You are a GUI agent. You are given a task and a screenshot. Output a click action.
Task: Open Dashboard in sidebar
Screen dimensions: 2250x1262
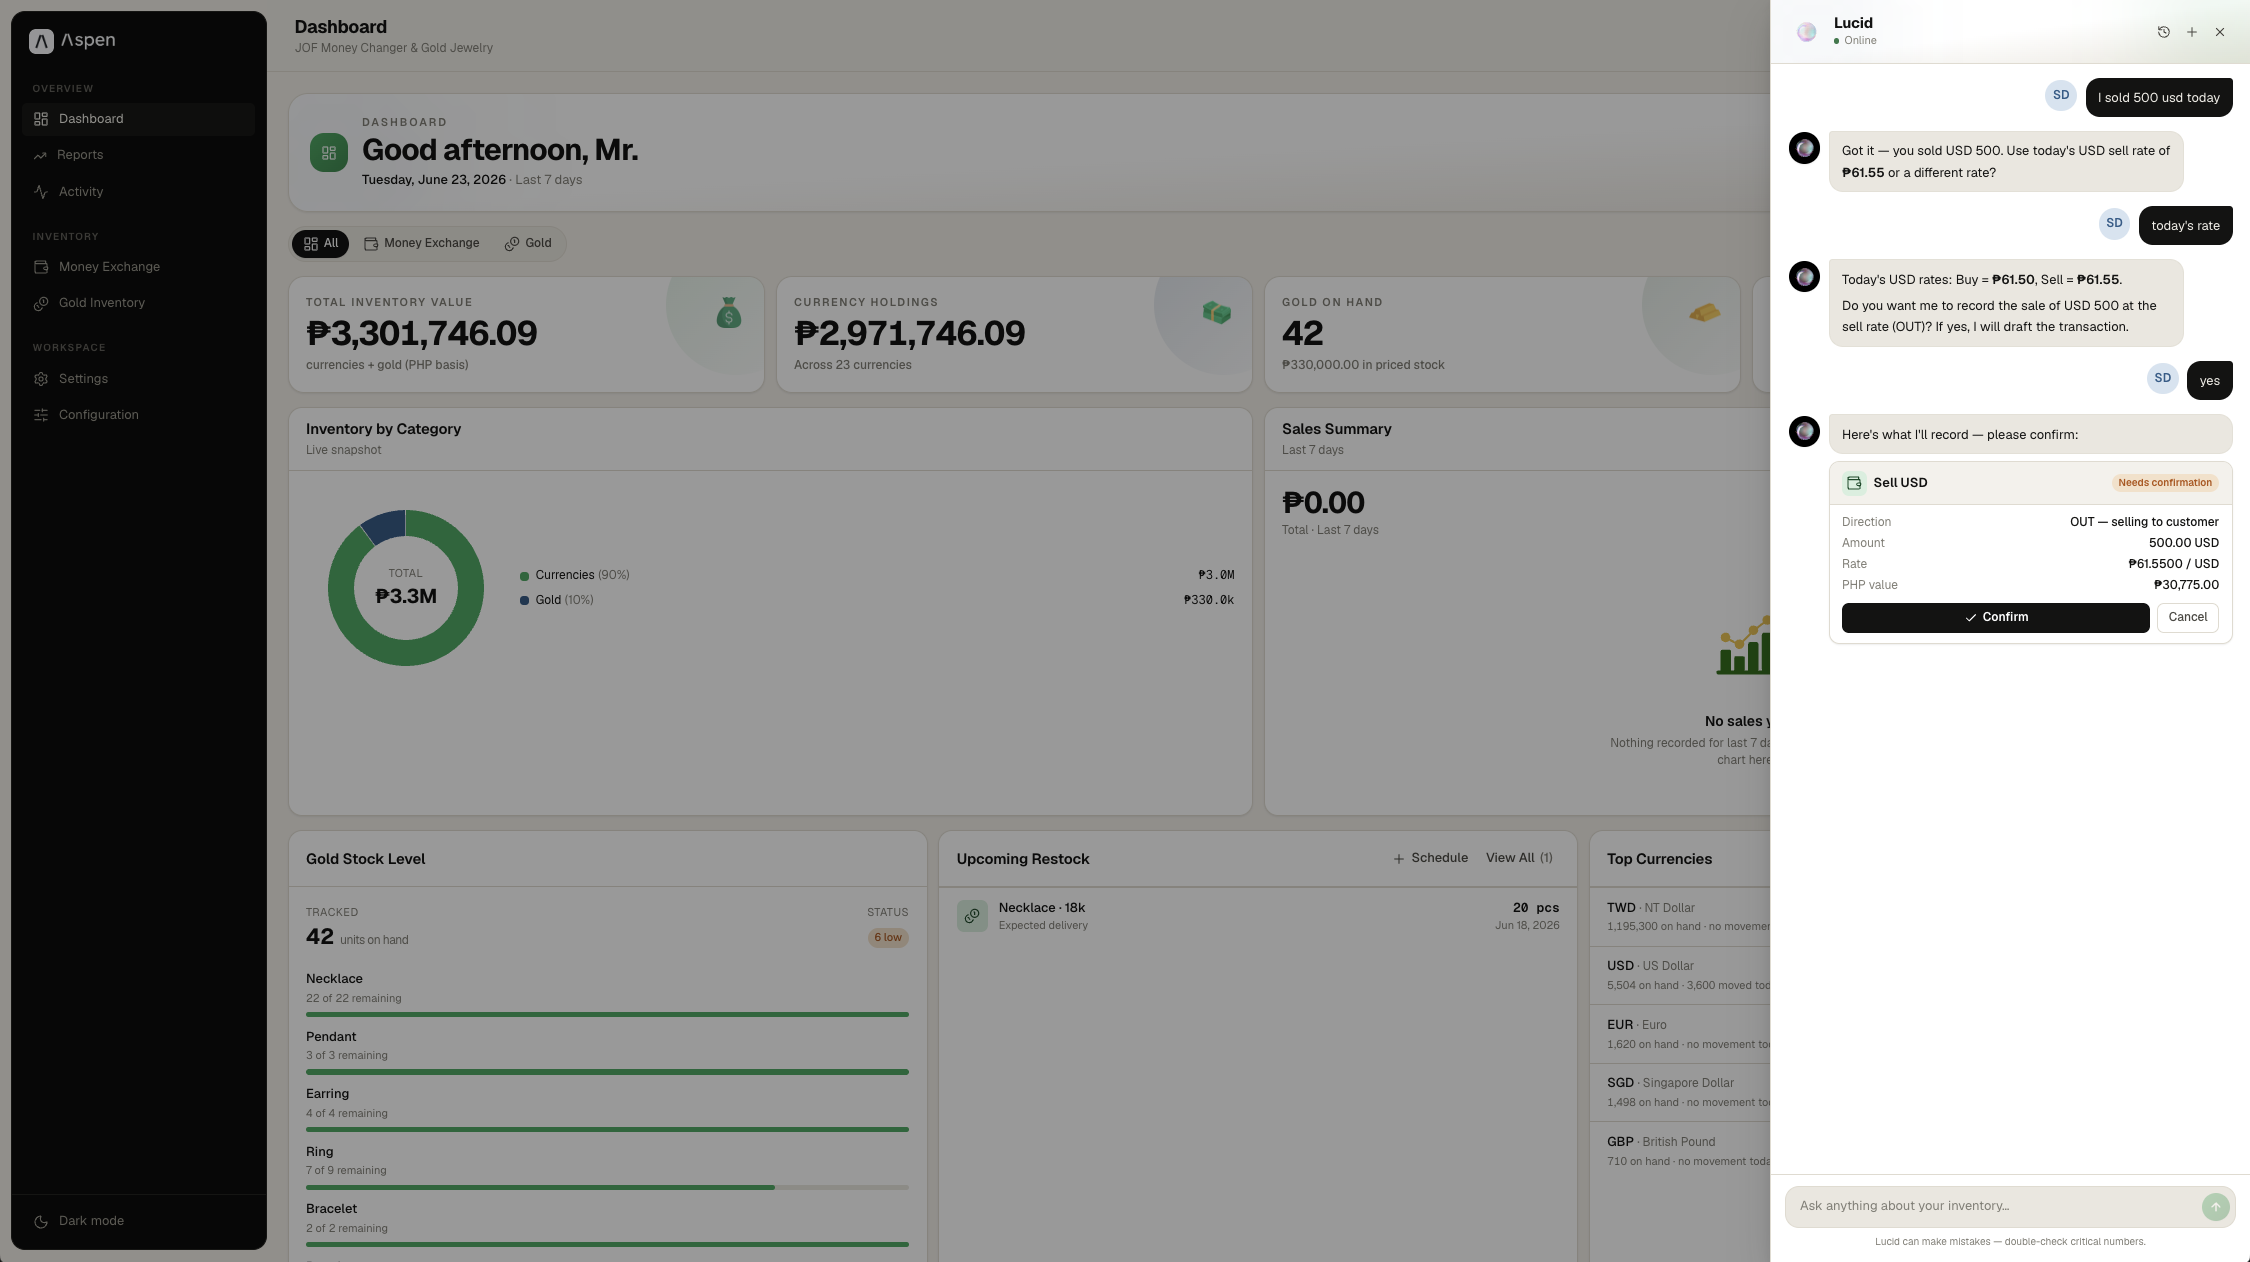click(139, 119)
